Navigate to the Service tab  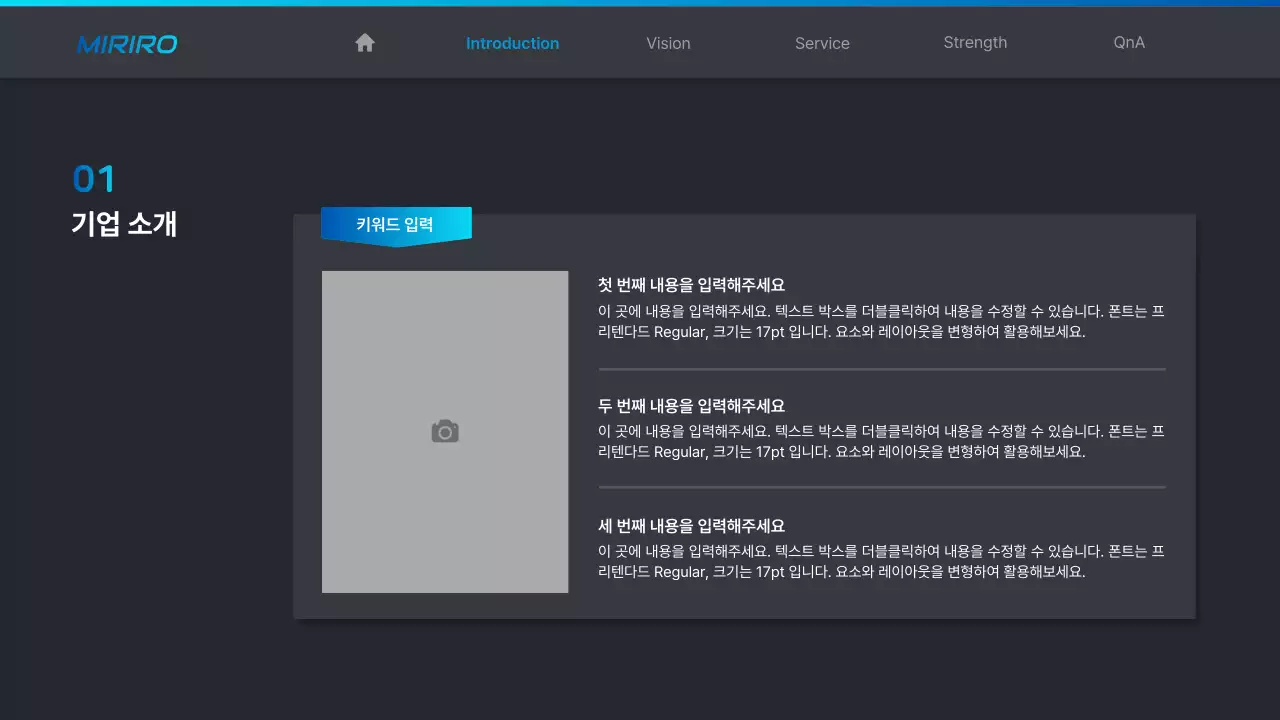point(822,43)
